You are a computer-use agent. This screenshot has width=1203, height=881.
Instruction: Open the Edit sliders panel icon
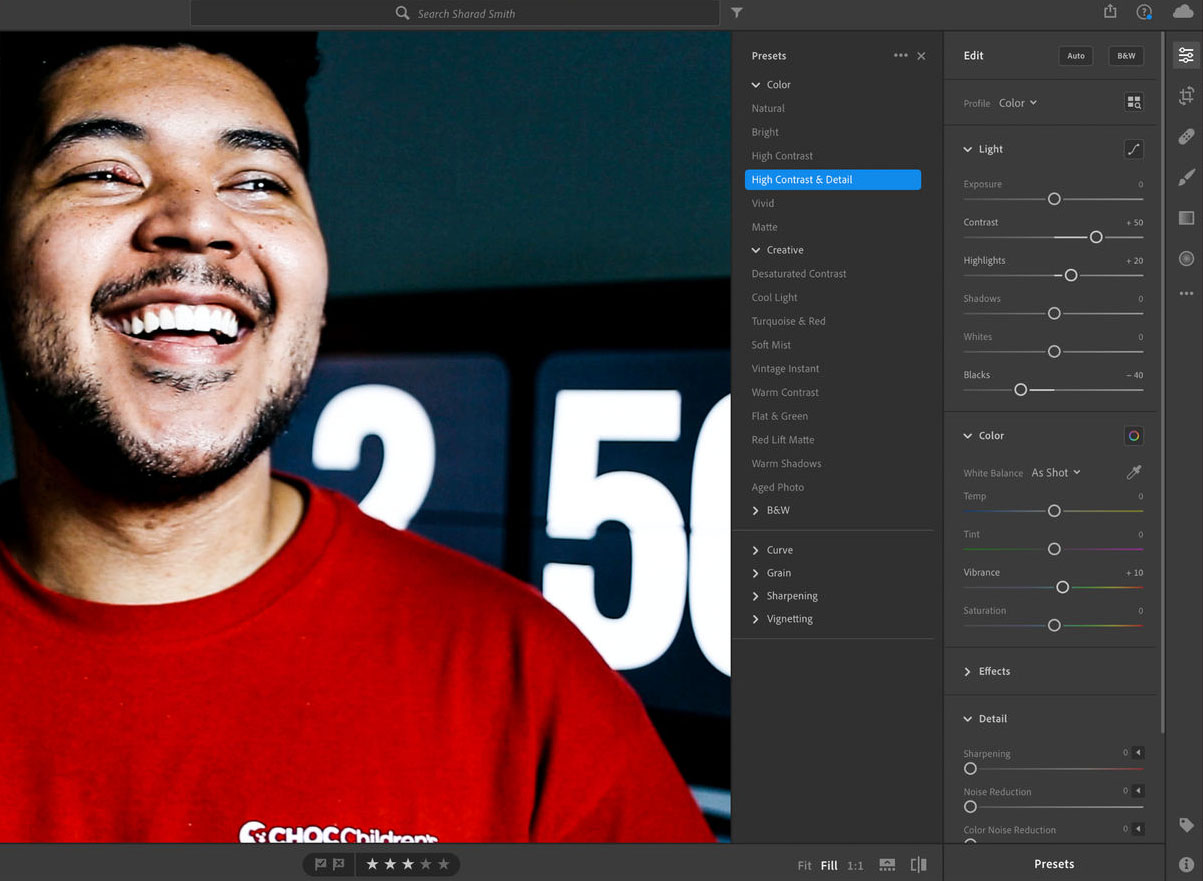pos(1186,56)
